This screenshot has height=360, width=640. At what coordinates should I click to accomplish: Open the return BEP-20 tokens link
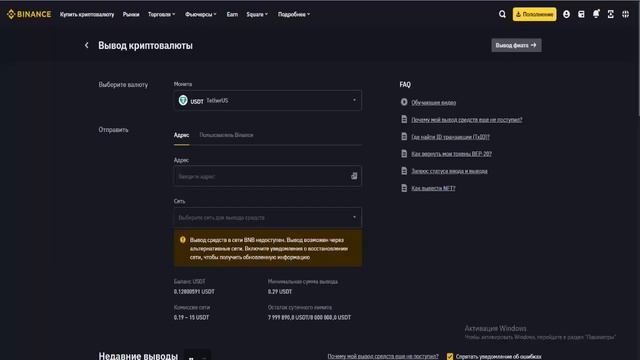[x=451, y=154]
